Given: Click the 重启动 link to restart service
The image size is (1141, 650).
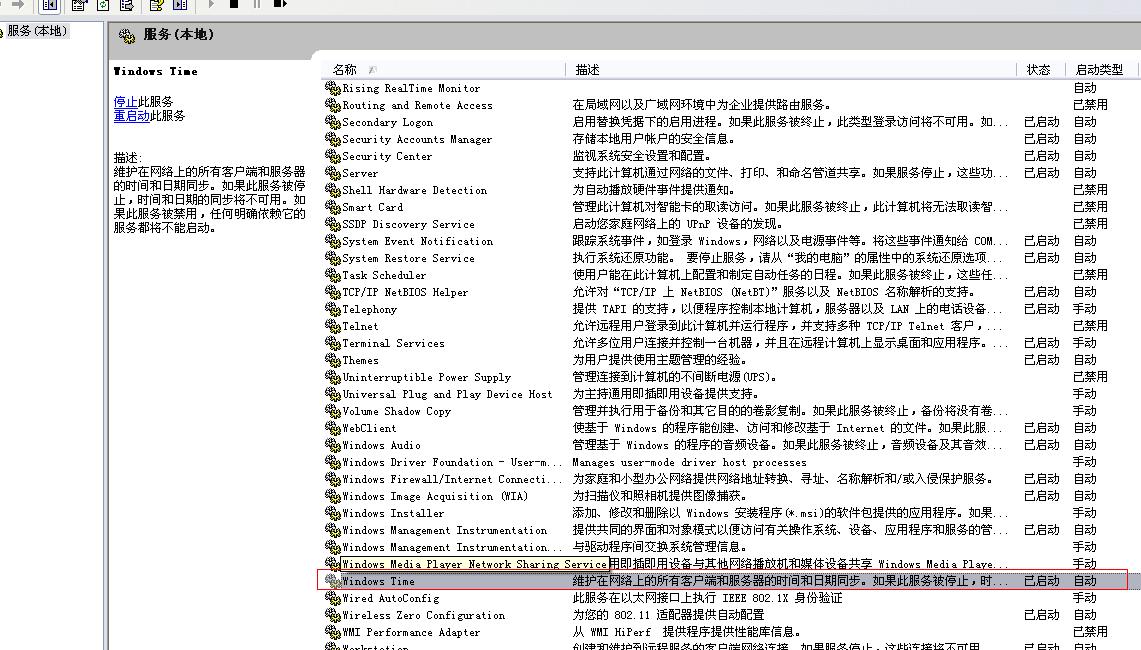Looking at the screenshot, I should (x=131, y=116).
